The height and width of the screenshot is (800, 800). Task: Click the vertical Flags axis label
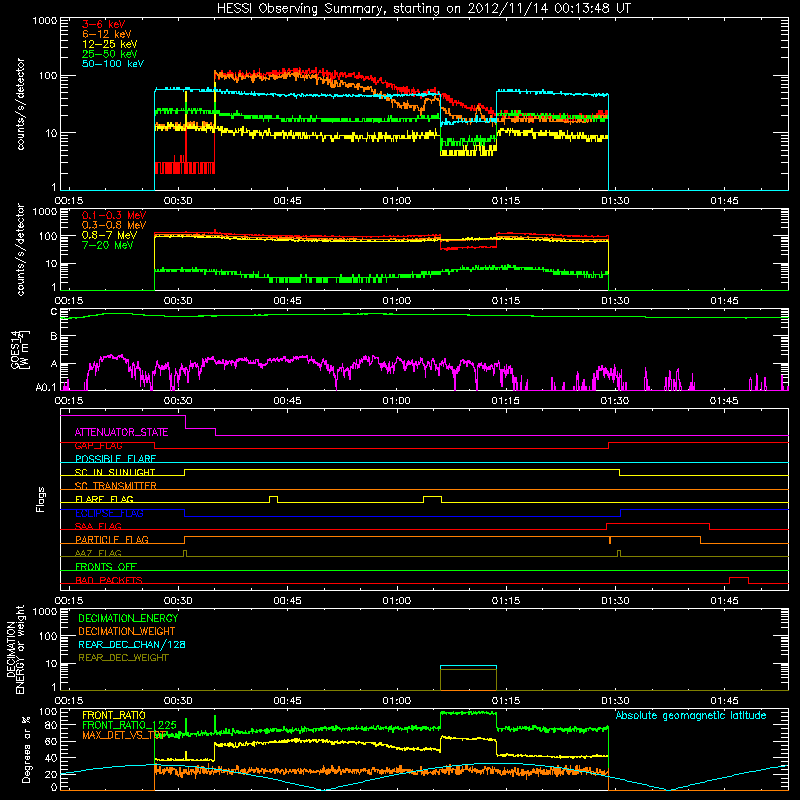tap(40, 499)
